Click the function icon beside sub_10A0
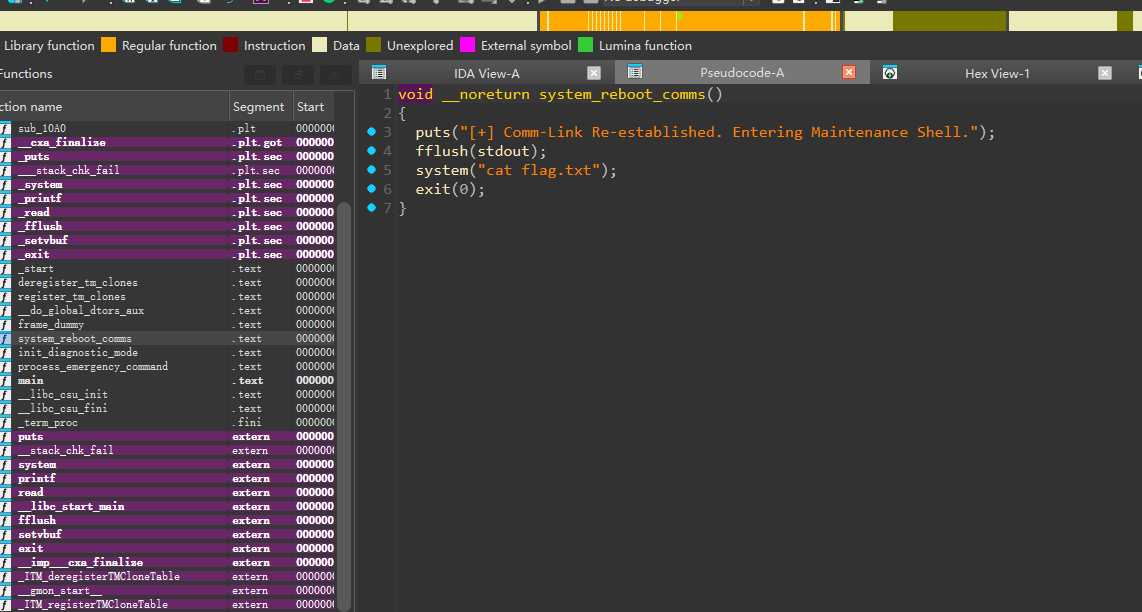Image resolution: width=1142 pixels, height=612 pixels. (x=5, y=128)
